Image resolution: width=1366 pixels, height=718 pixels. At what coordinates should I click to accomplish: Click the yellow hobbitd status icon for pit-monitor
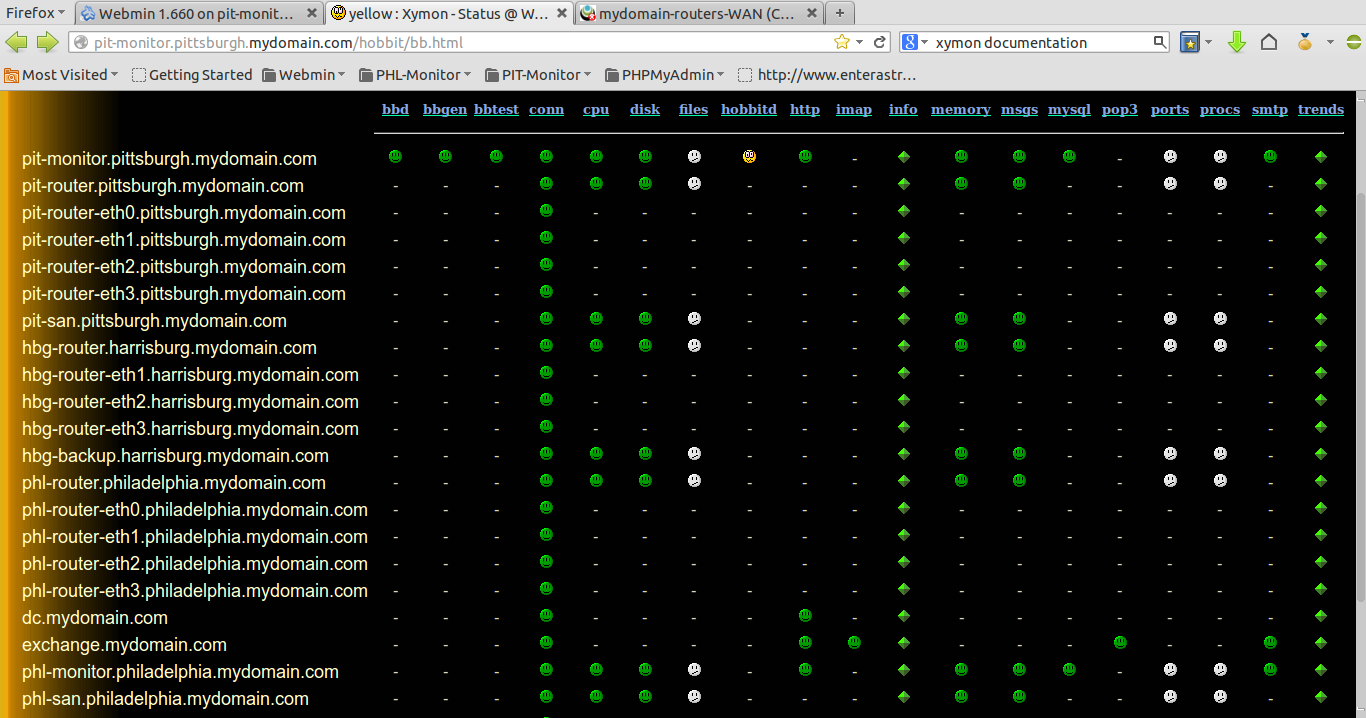tap(749, 156)
